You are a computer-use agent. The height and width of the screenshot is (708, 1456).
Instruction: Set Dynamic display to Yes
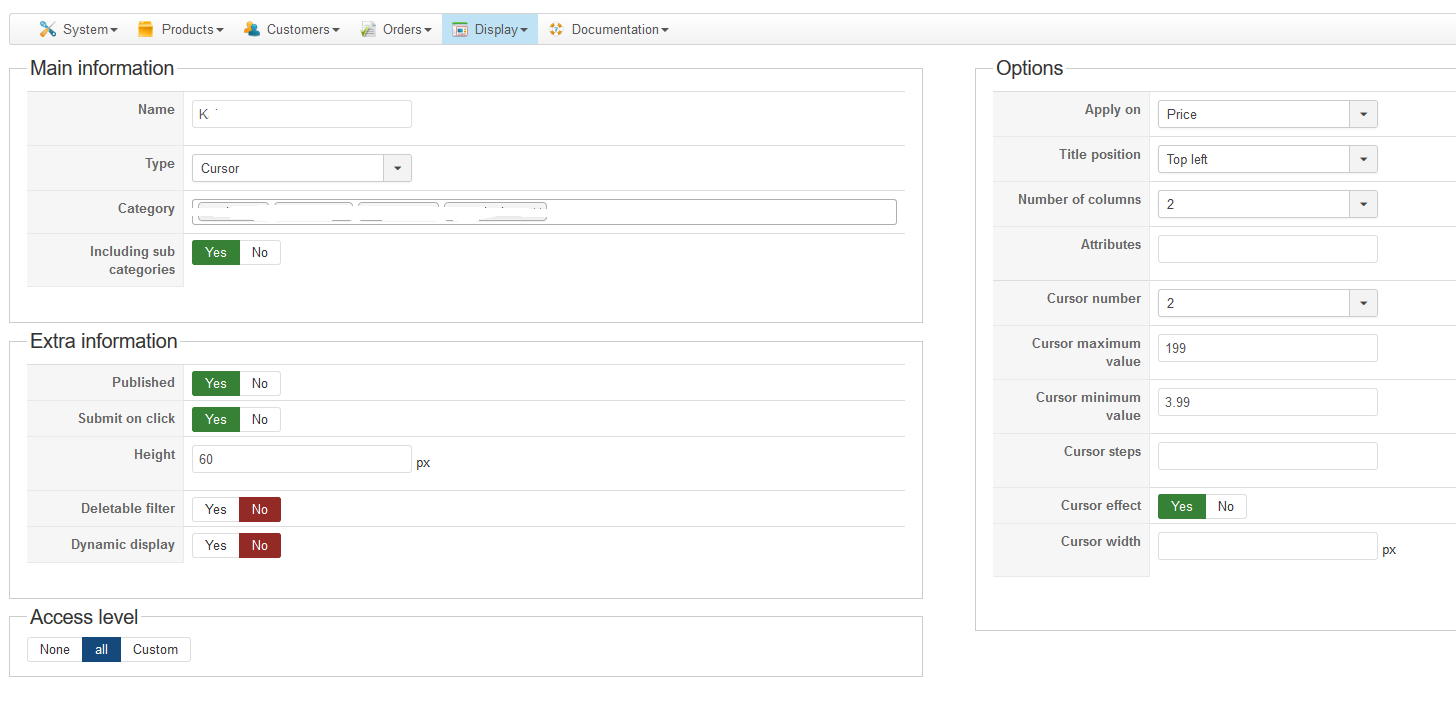[216, 545]
